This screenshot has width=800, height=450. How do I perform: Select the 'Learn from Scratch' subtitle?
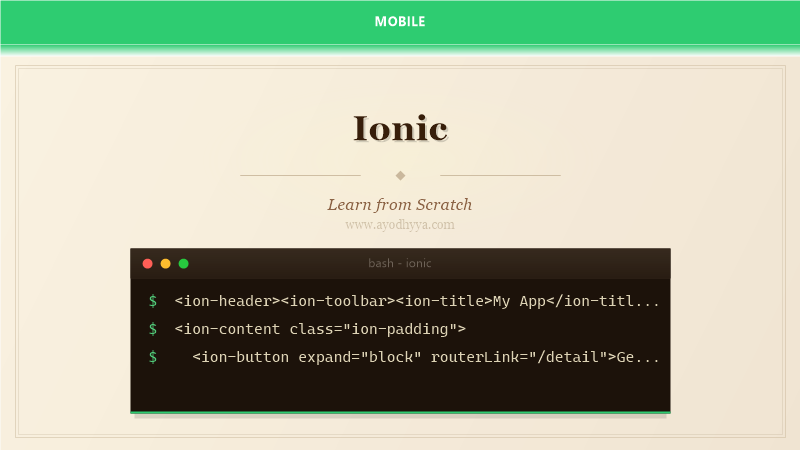point(399,205)
